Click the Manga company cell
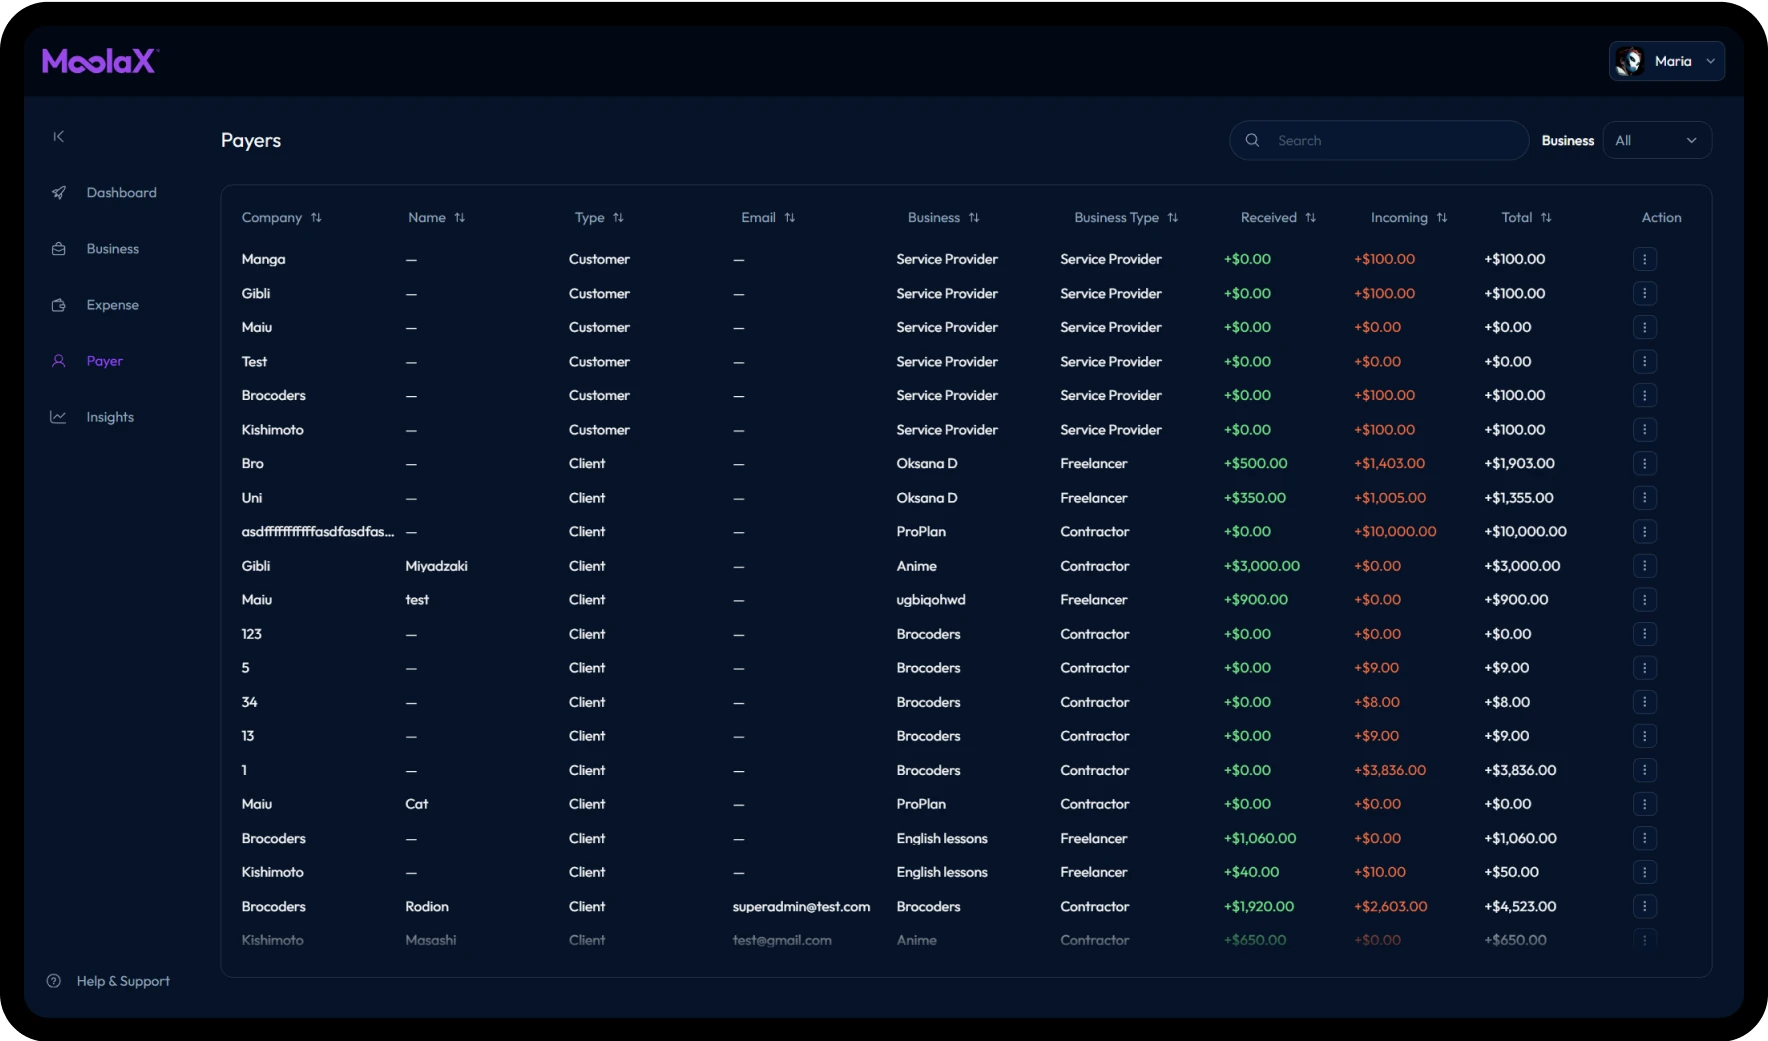 [x=263, y=260]
